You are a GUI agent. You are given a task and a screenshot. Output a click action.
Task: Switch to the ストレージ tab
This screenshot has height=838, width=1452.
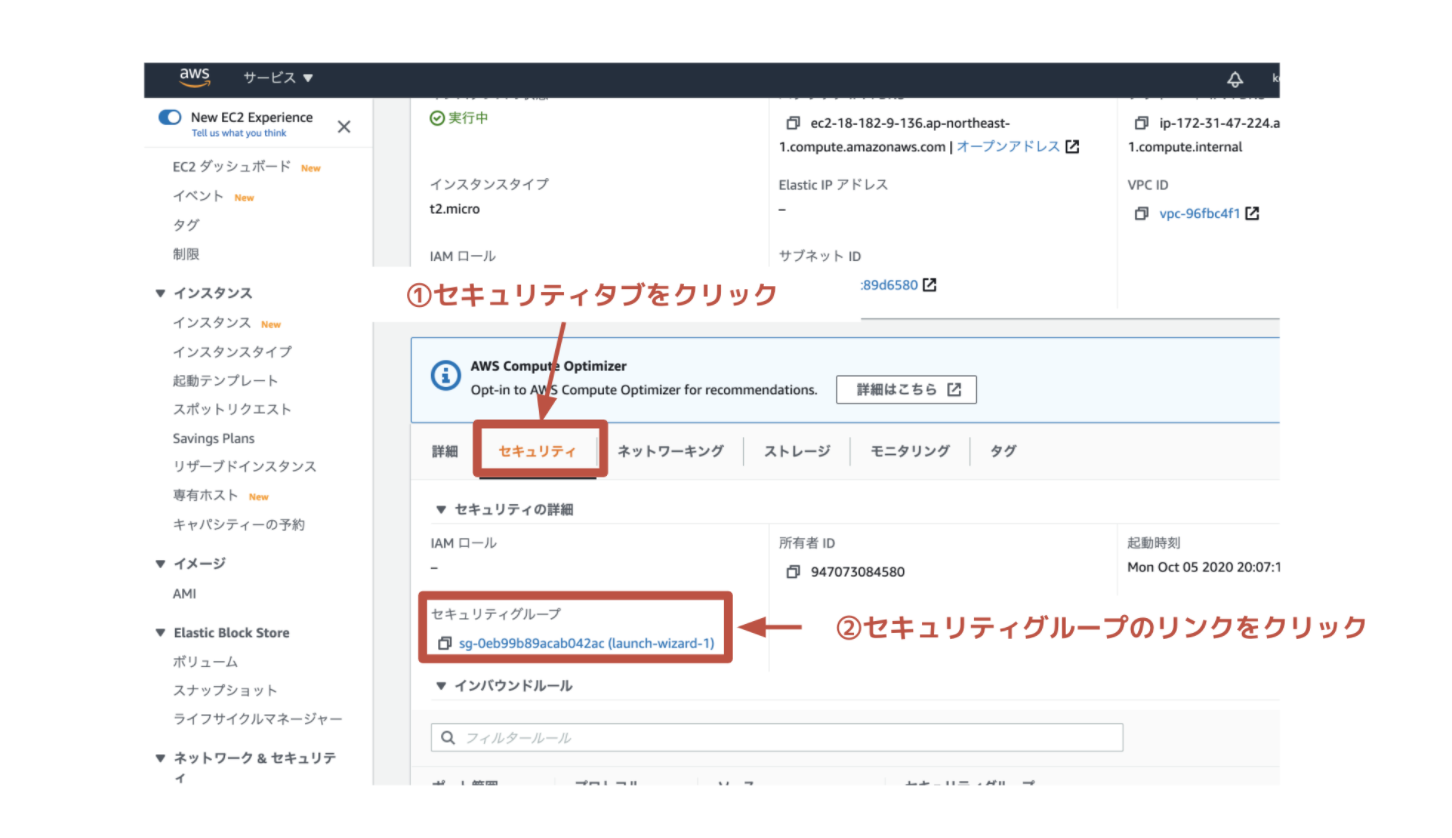[x=797, y=451]
